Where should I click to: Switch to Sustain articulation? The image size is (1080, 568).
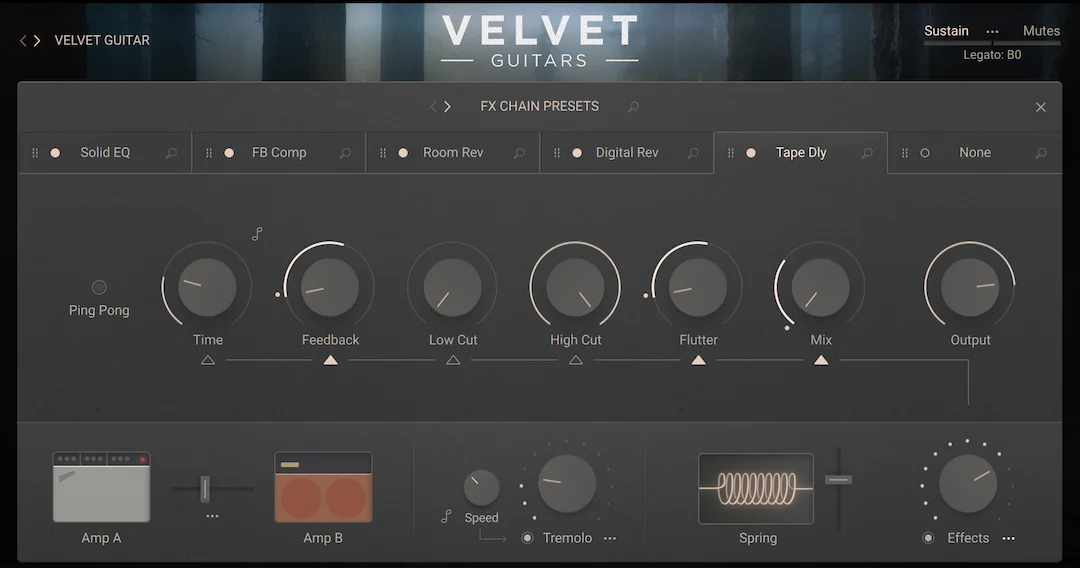pyautogui.click(x=946, y=31)
